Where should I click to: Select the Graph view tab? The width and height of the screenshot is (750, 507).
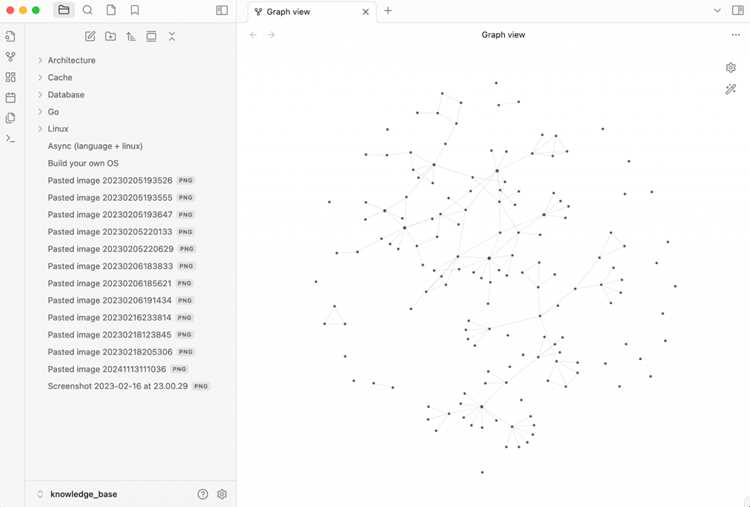point(288,11)
